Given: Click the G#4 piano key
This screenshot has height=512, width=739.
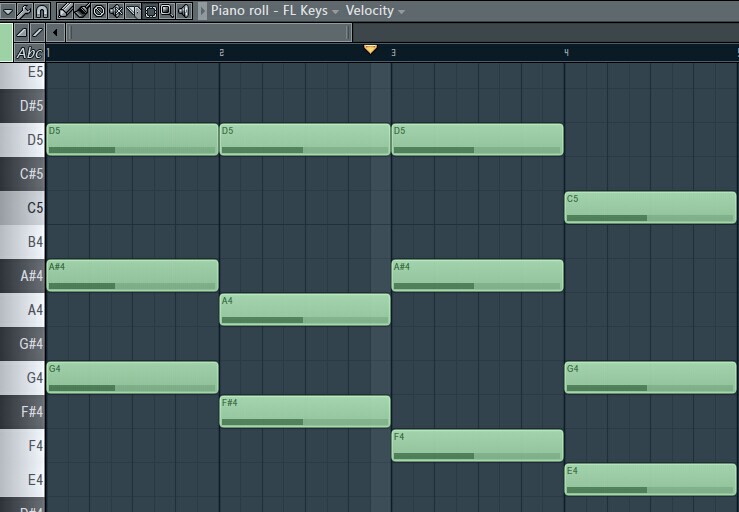Looking at the screenshot, I should [x=22, y=344].
